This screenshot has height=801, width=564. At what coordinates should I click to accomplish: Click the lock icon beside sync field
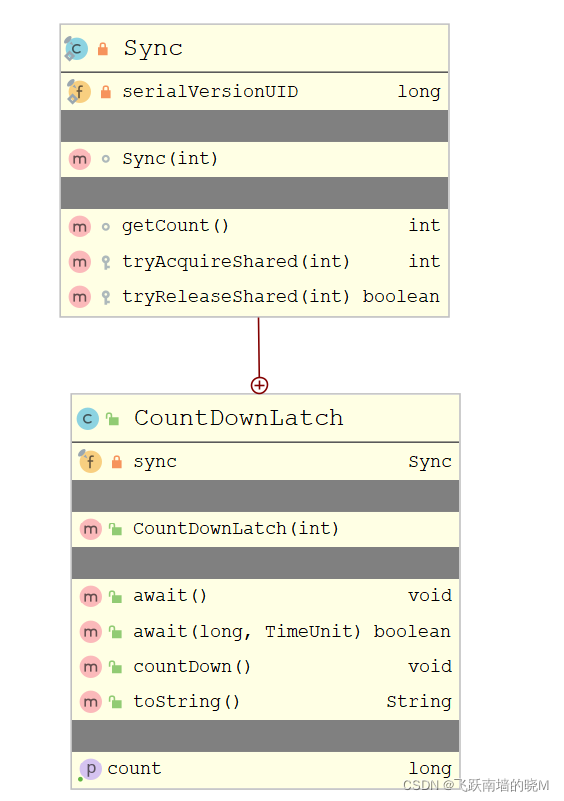coord(117,462)
